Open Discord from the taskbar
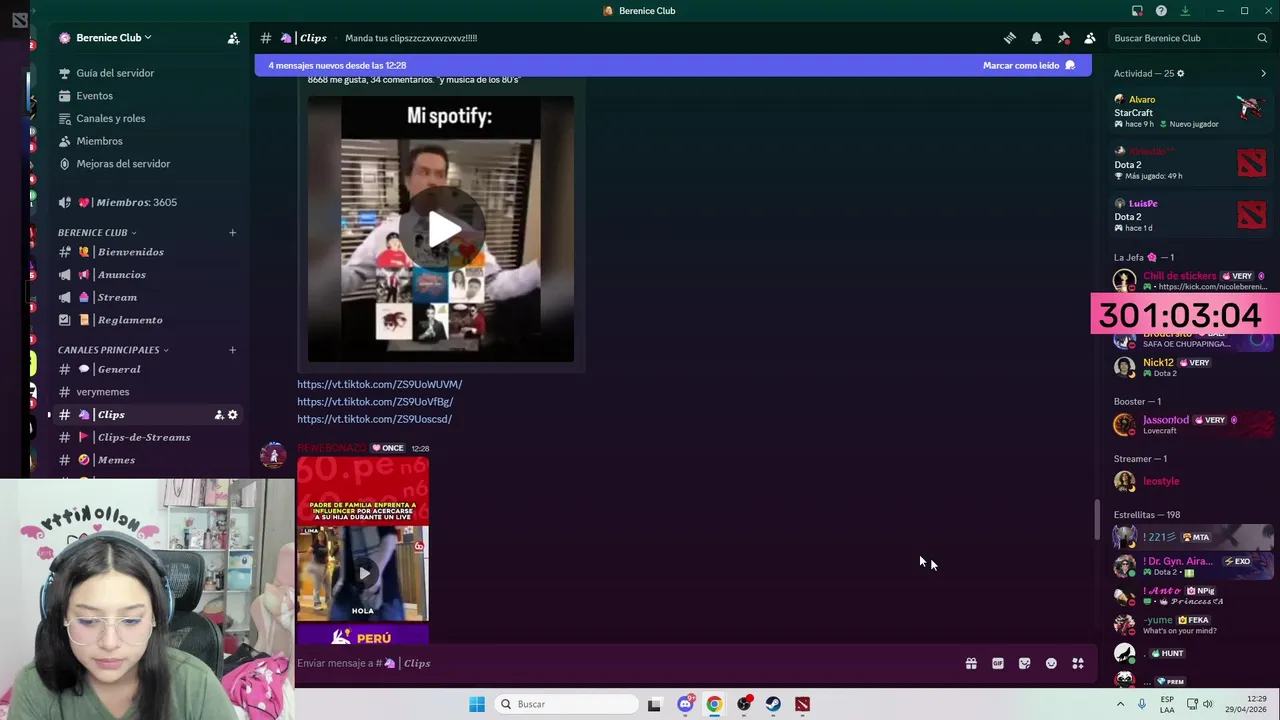Screen dimensions: 1280x720 click(685, 704)
